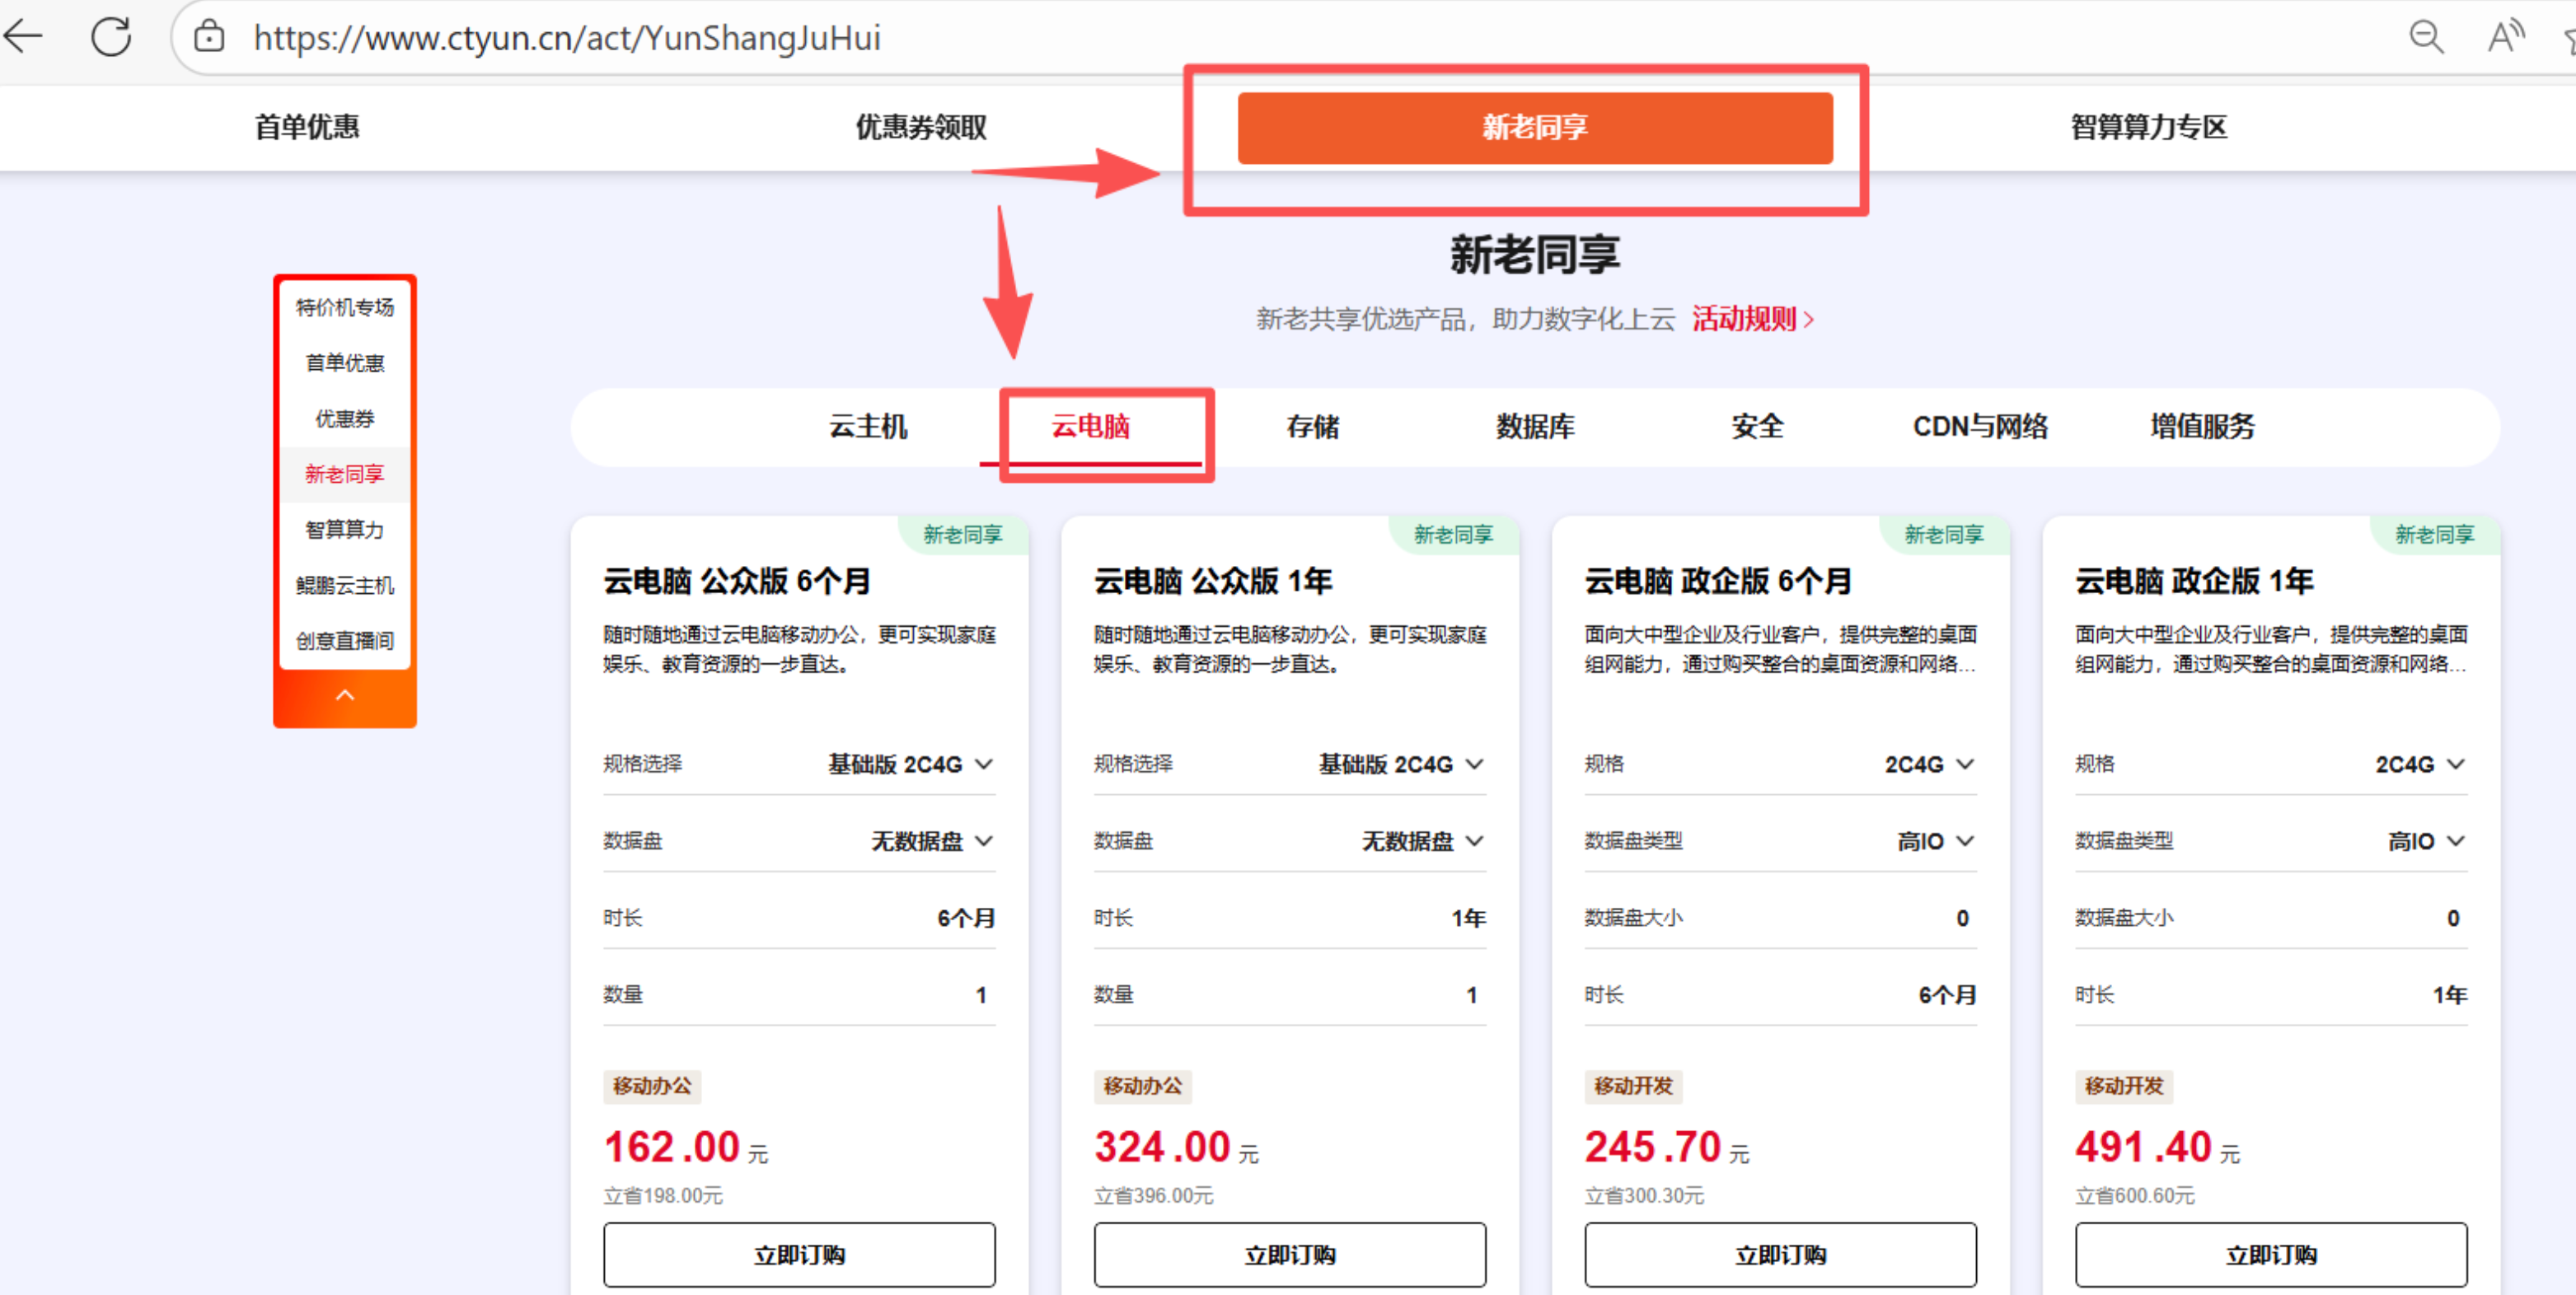The width and height of the screenshot is (2576, 1295).
Task: Click the 491.40 元 price
Action: click(2158, 1147)
